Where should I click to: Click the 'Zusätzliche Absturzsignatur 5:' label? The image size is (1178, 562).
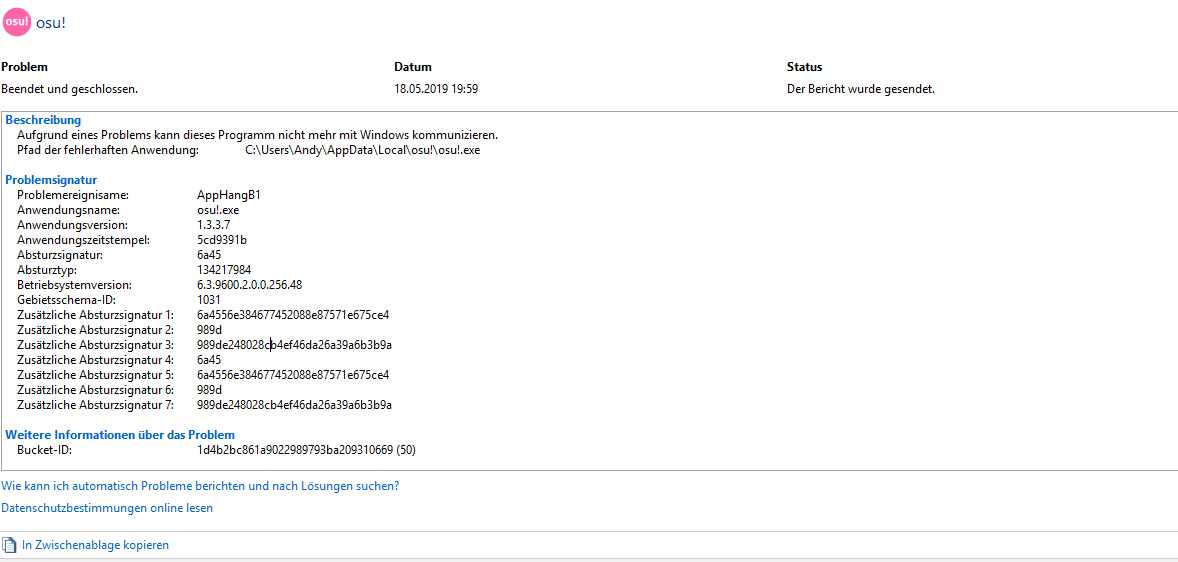point(95,375)
